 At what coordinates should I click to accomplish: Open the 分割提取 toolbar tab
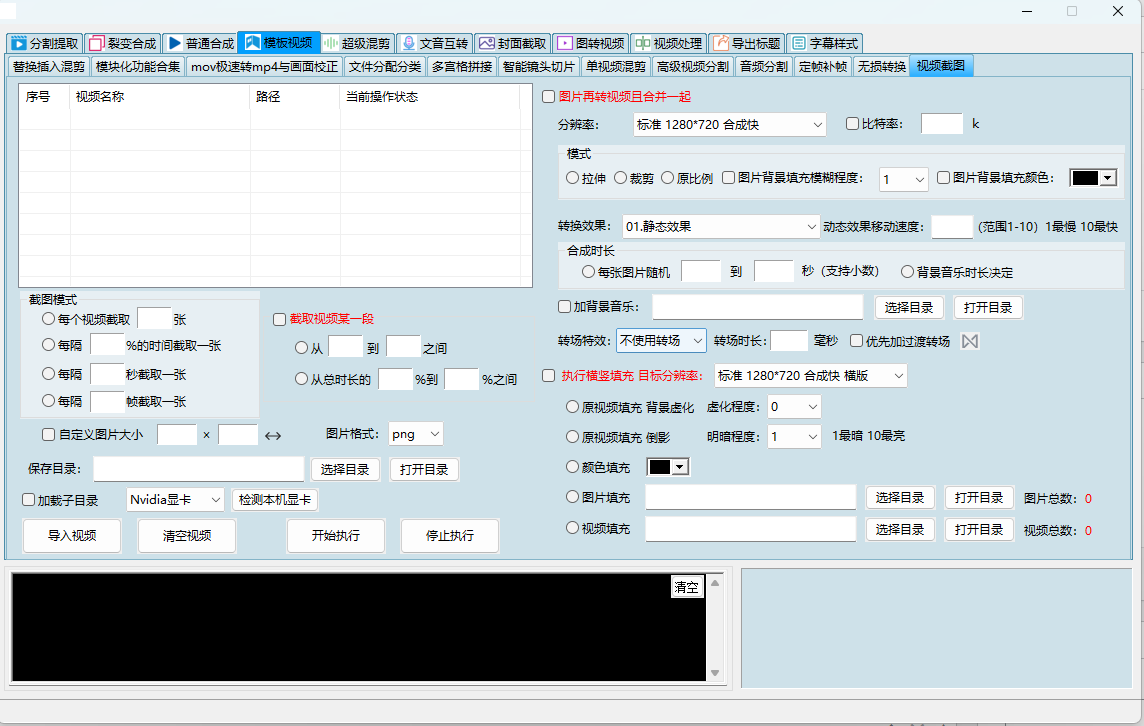click(x=45, y=43)
